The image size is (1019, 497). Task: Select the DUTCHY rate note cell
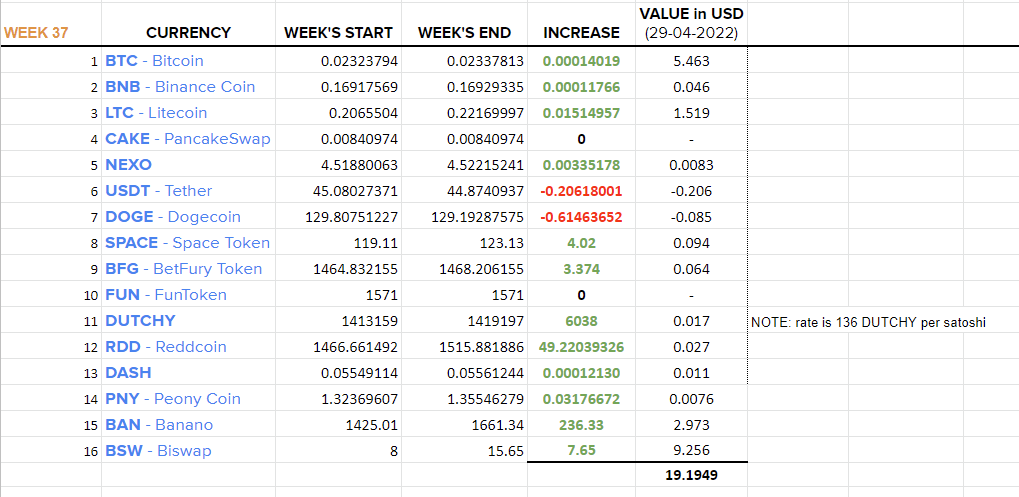[x=868, y=322]
